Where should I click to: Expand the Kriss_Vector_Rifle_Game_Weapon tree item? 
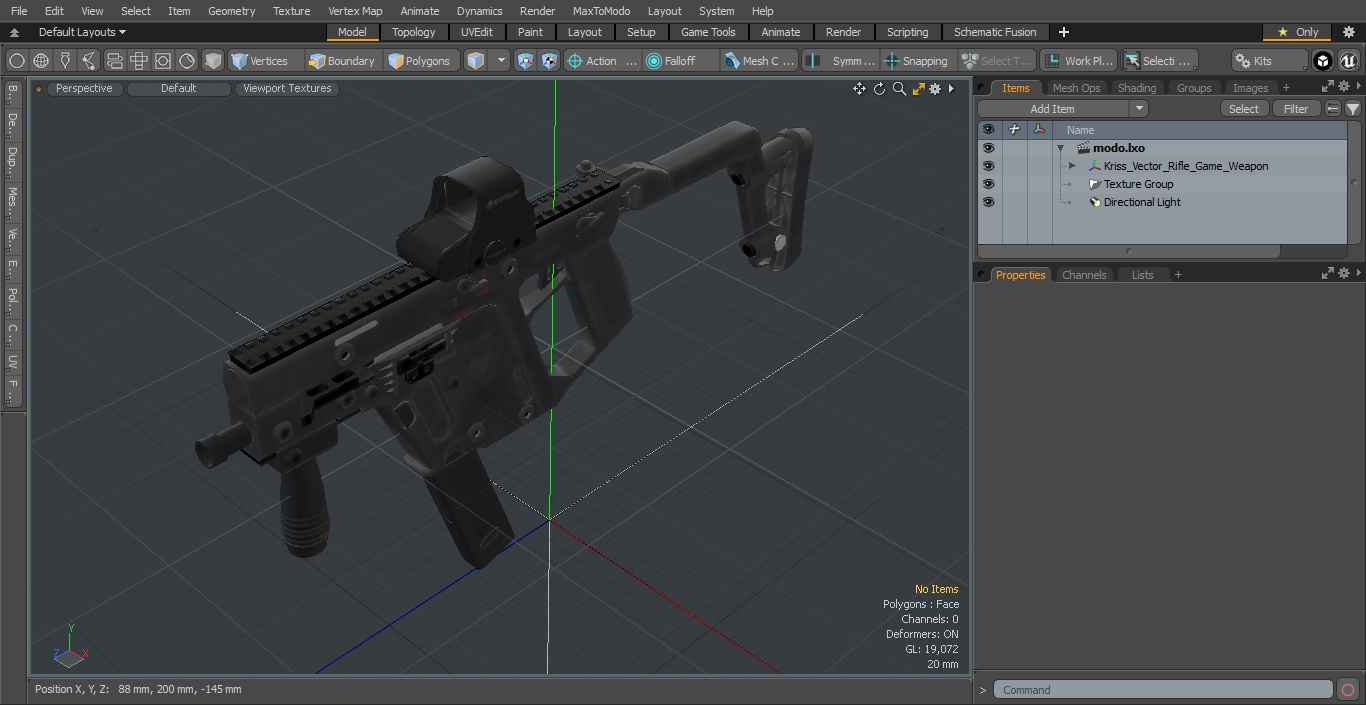coord(1072,166)
